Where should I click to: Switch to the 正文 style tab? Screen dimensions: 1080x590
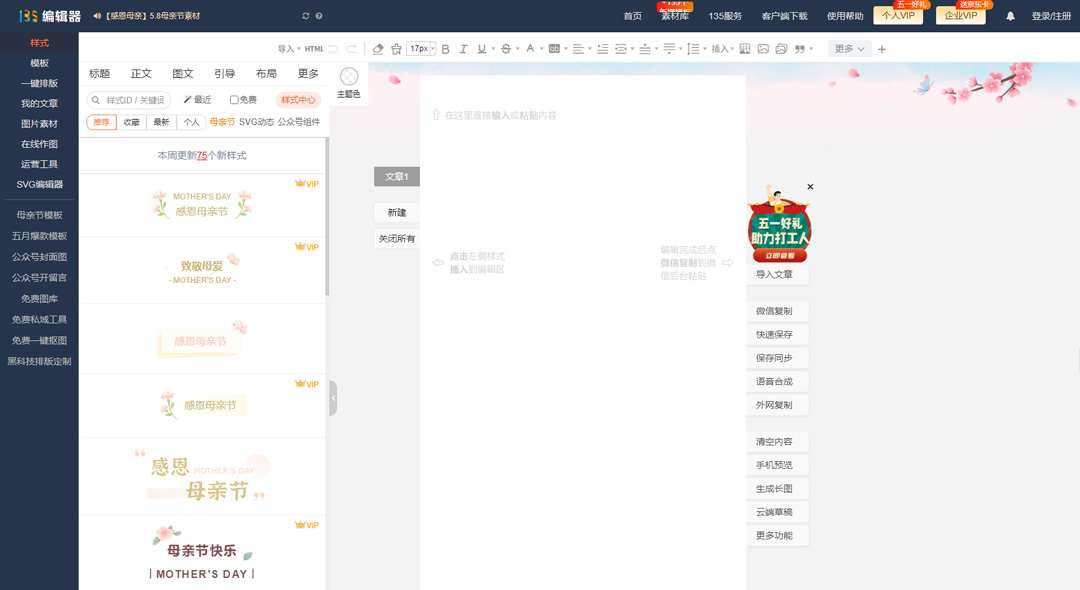[141, 74]
